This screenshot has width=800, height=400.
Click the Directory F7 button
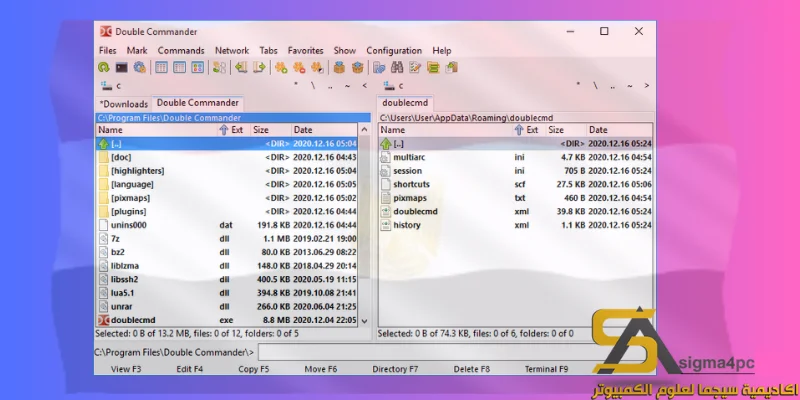(x=395, y=369)
